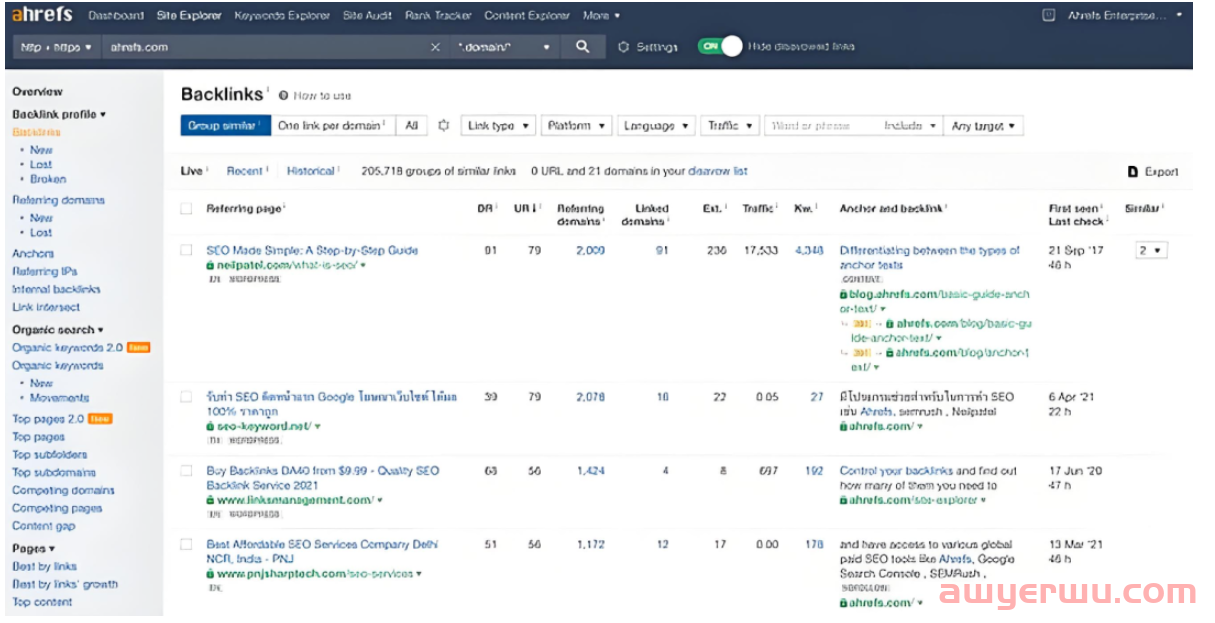The height and width of the screenshot is (623, 1215).
Task: Collapse the Pages sidebar section
Action: pyautogui.click(x=33, y=549)
